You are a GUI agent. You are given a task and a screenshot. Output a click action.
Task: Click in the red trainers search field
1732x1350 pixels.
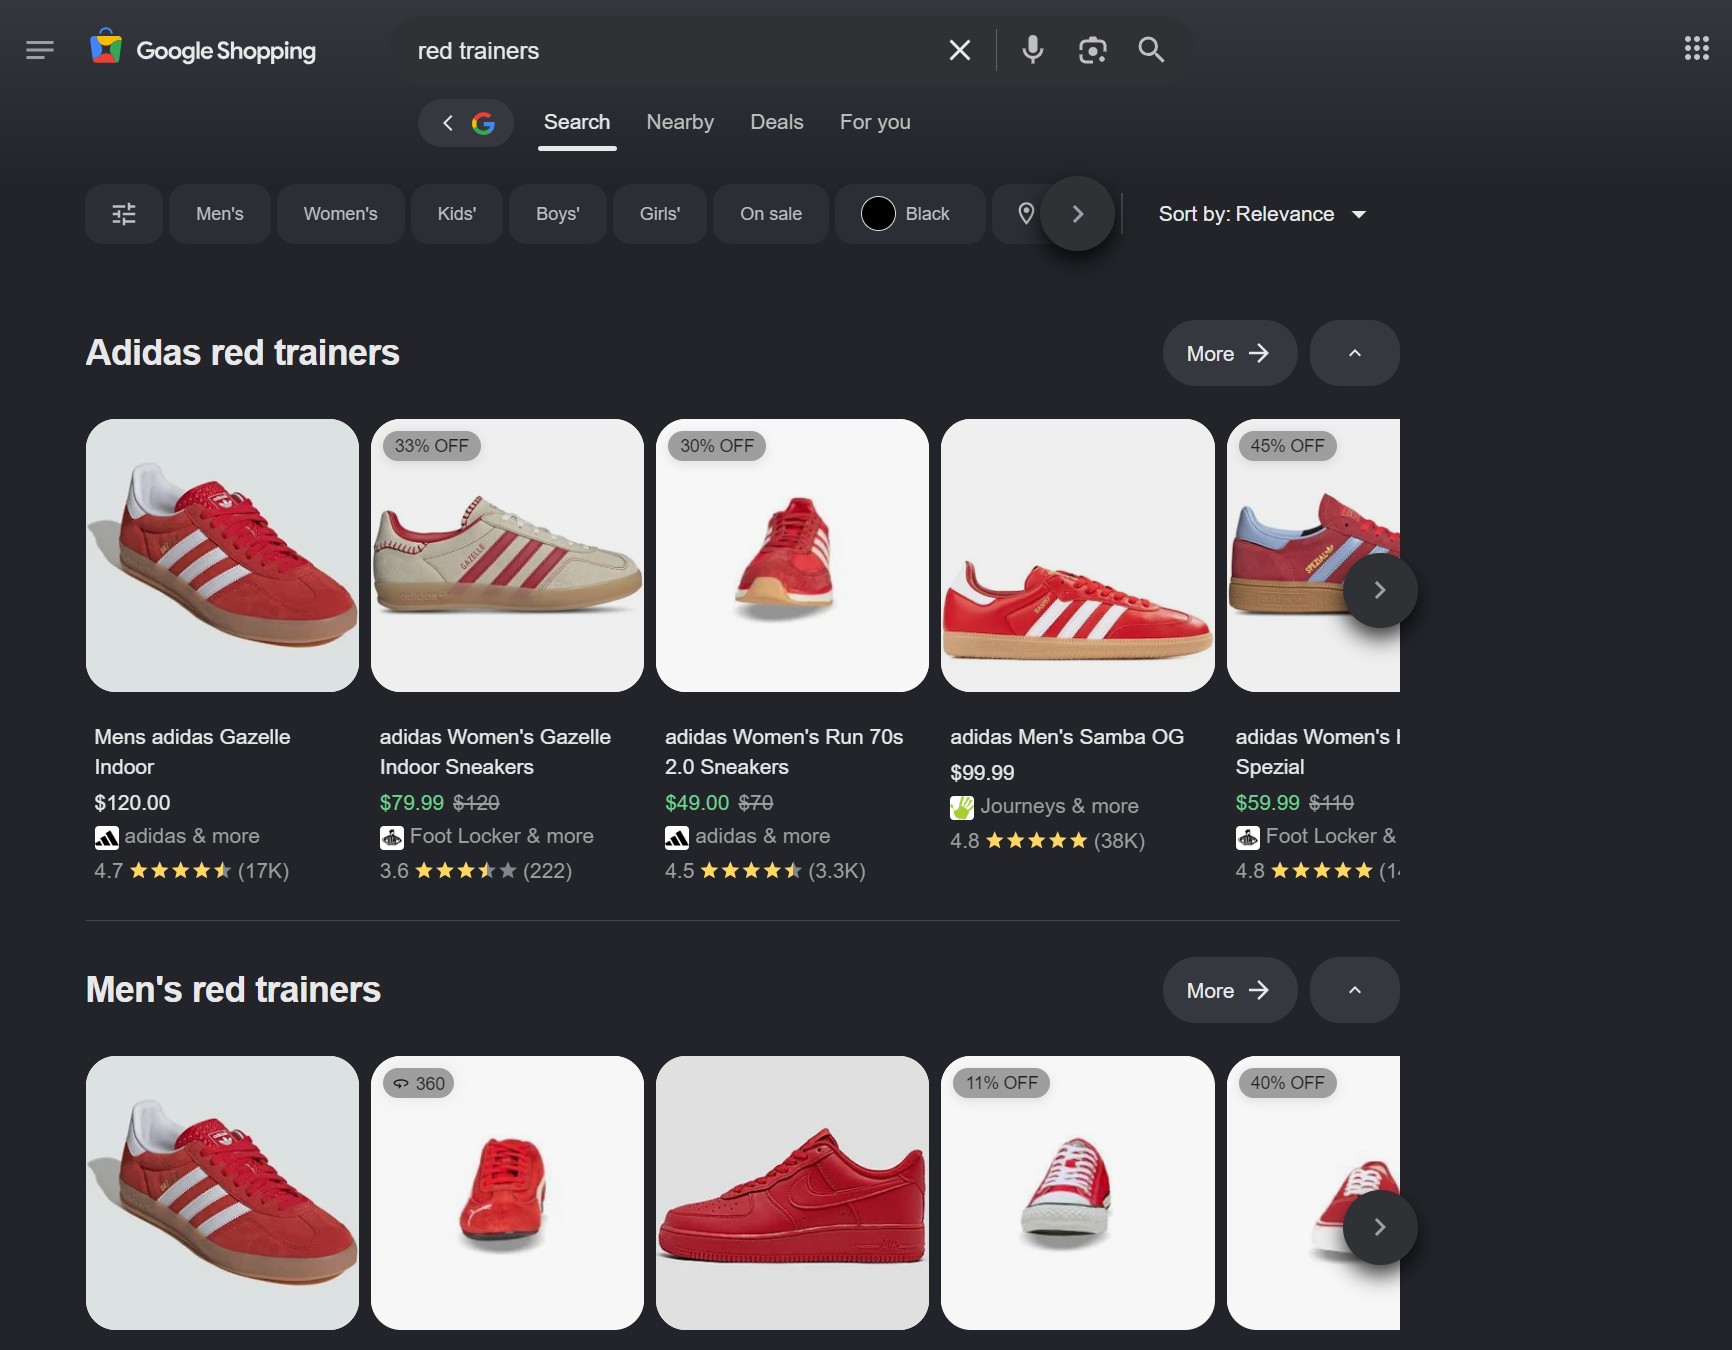coord(670,51)
